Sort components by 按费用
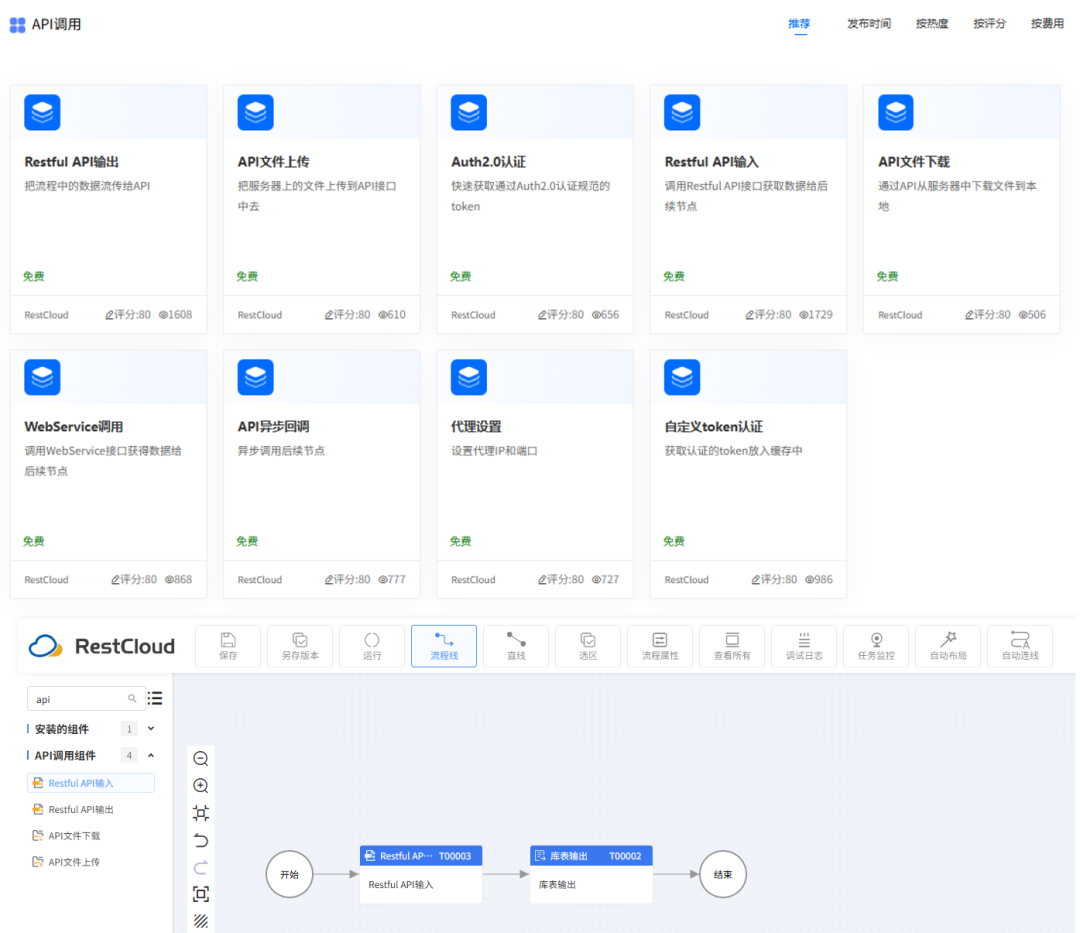Screen dimensions: 1080x933 pyautogui.click(x=1047, y=23)
